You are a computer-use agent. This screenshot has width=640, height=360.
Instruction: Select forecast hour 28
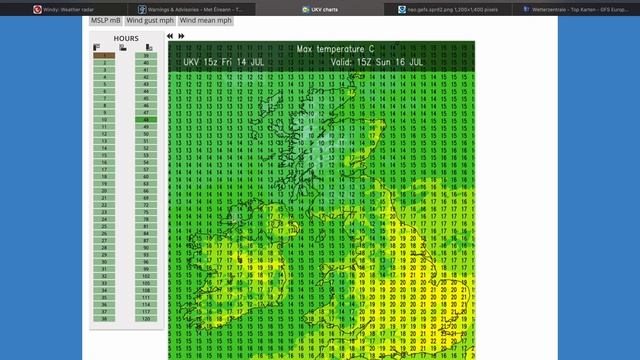coord(104,248)
